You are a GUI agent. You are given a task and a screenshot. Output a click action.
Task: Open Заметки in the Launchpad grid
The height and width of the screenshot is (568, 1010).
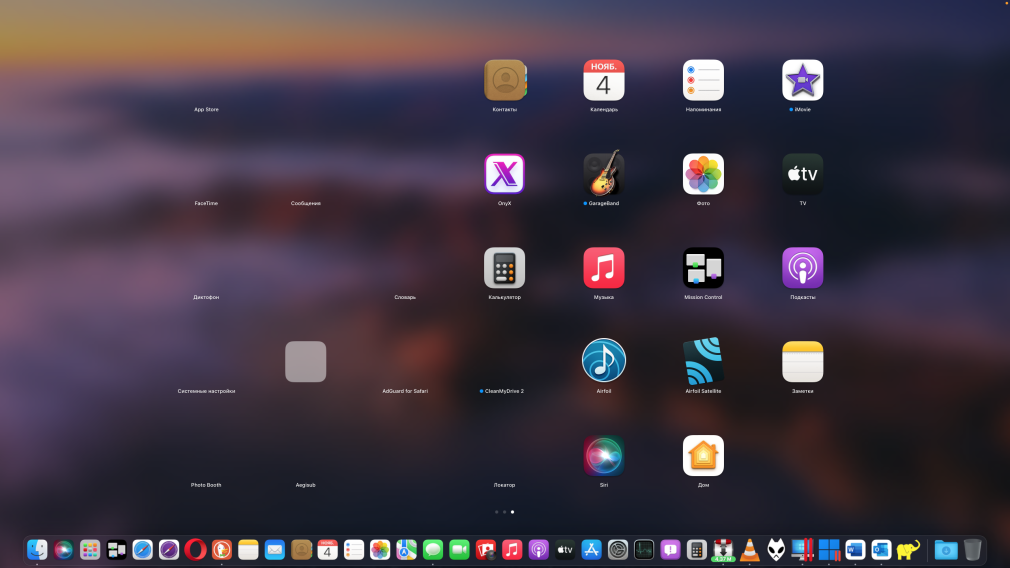tap(802, 361)
